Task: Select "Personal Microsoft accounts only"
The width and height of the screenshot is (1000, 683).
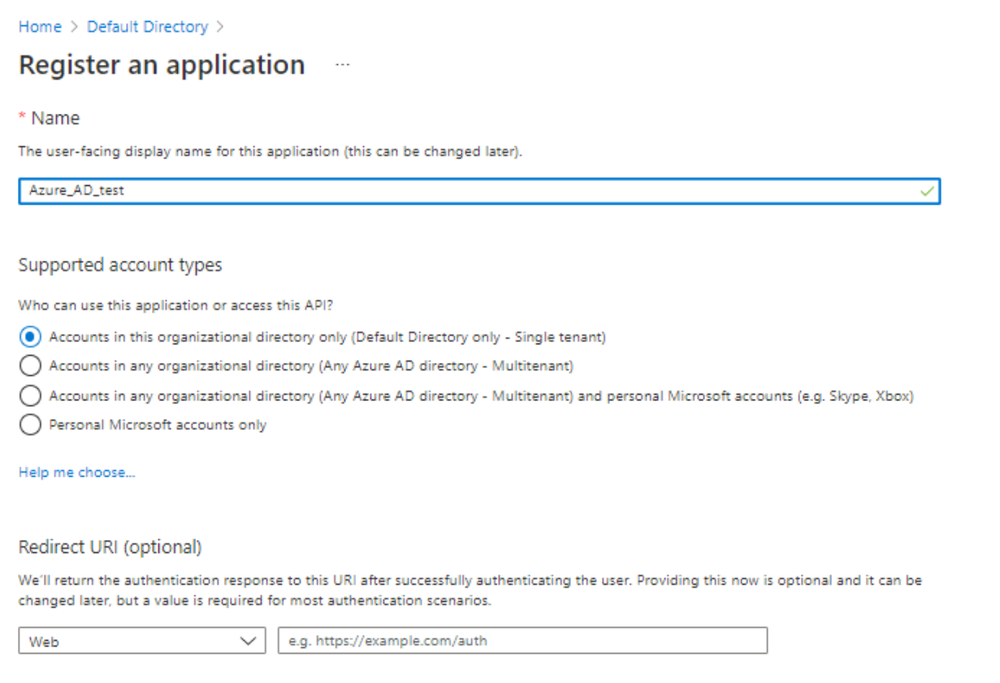Action: 30,424
